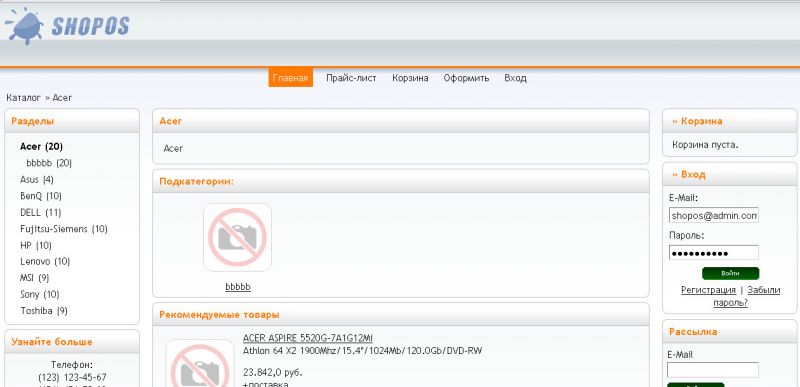The image size is (800, 387).
Task: Click the SHOPOS logo in header
Action: pyautogui.click(x=67, y=25)
